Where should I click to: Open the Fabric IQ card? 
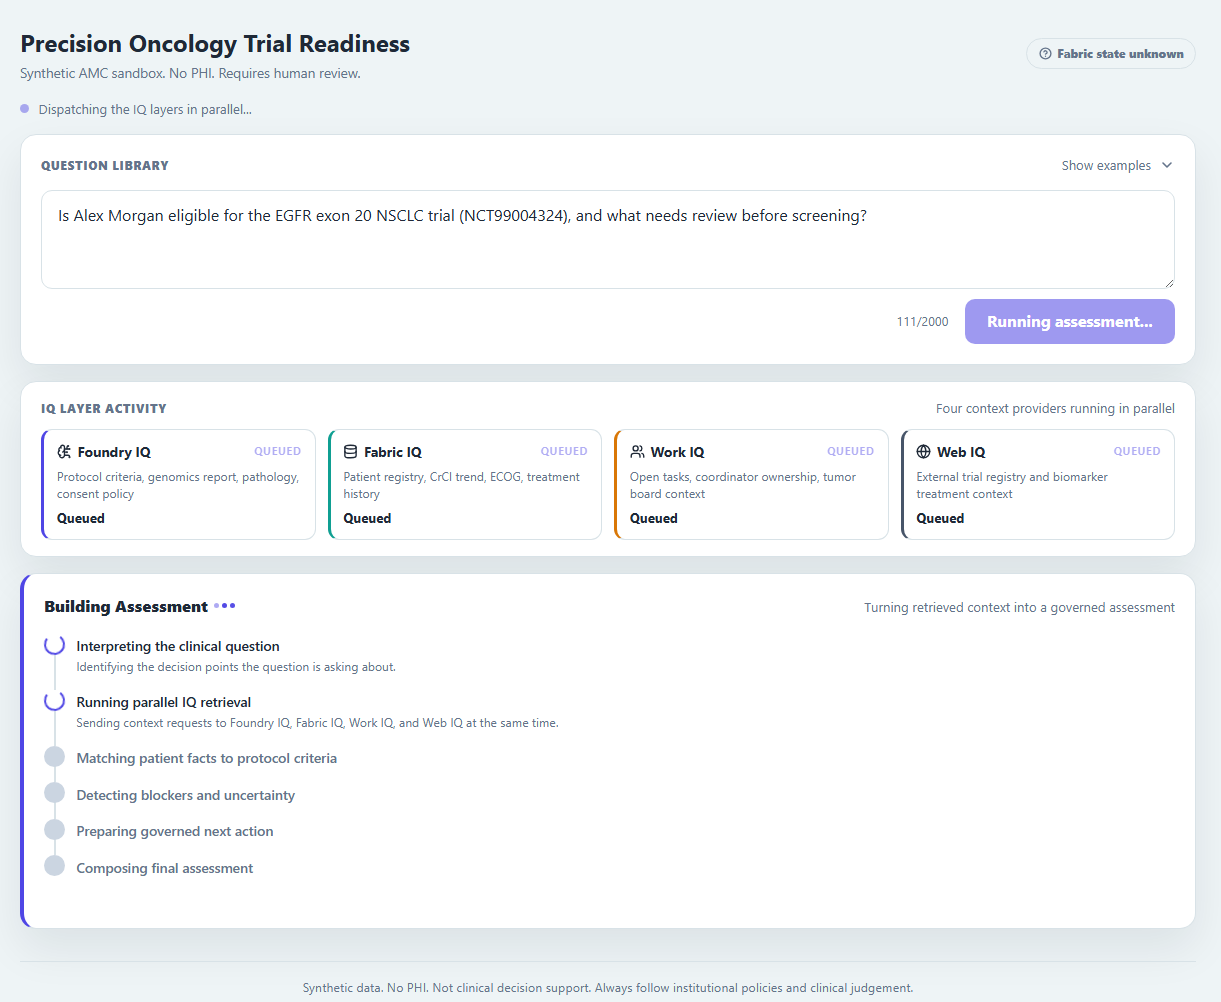tap(465, 485)
